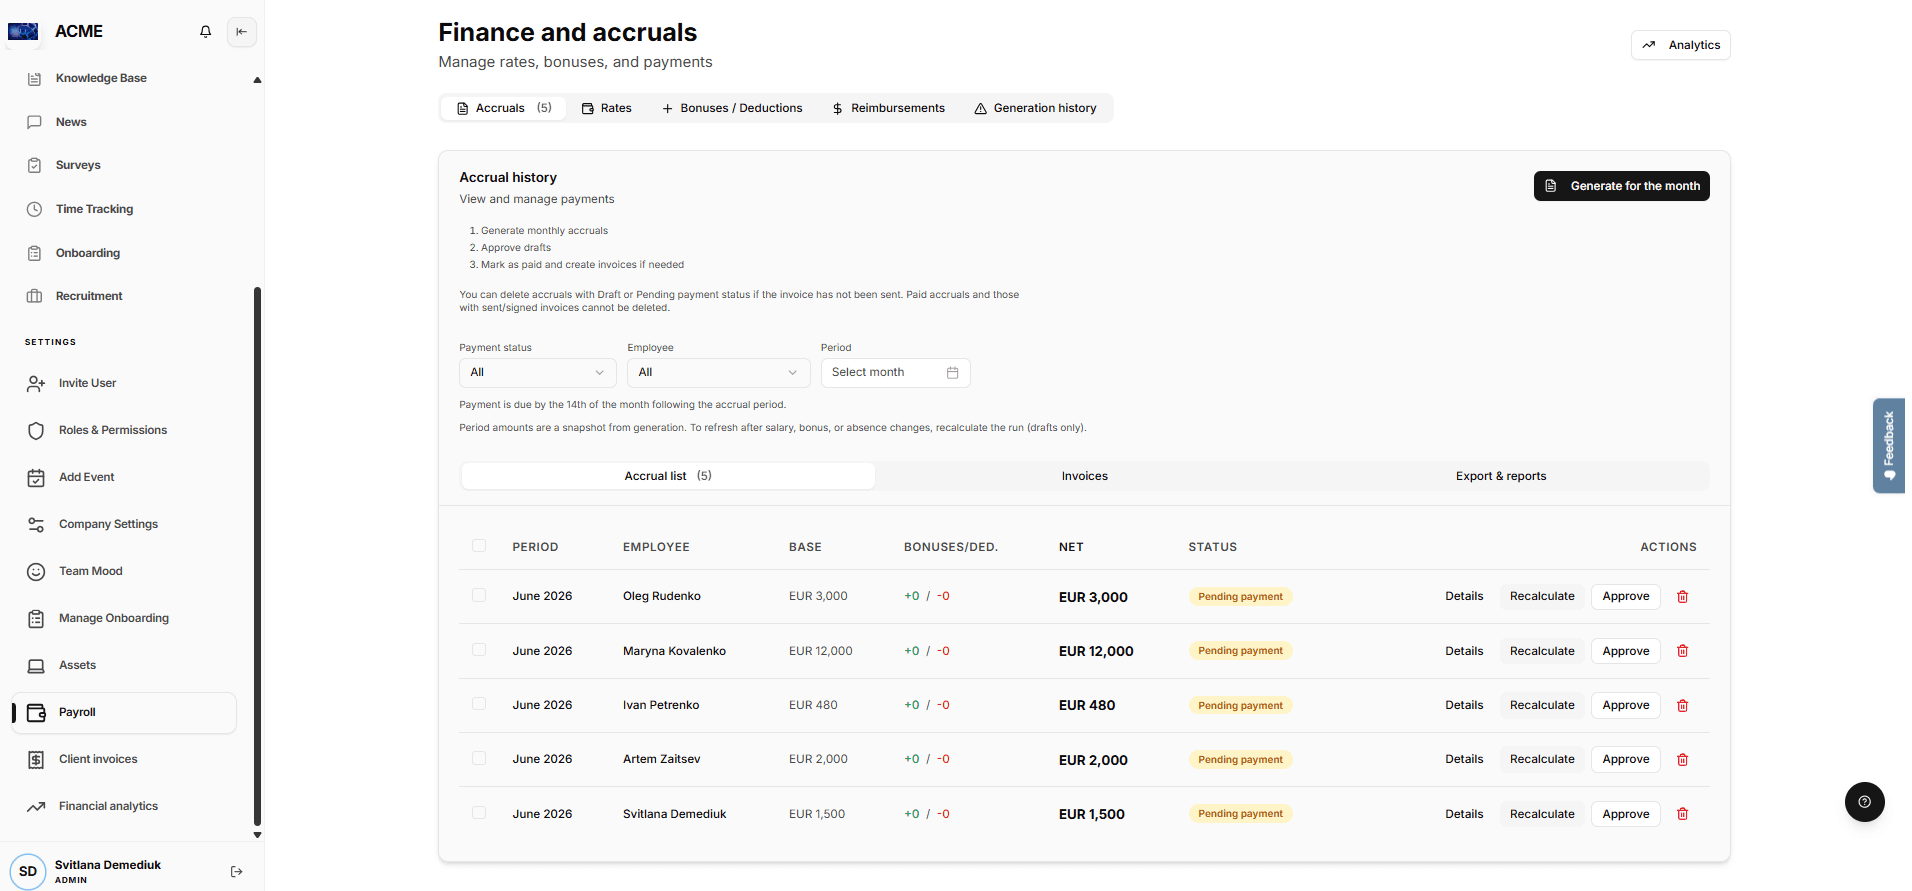Click the Onboarding sidebar icon
Viewport: 1912px width, 891px height.
34,253
